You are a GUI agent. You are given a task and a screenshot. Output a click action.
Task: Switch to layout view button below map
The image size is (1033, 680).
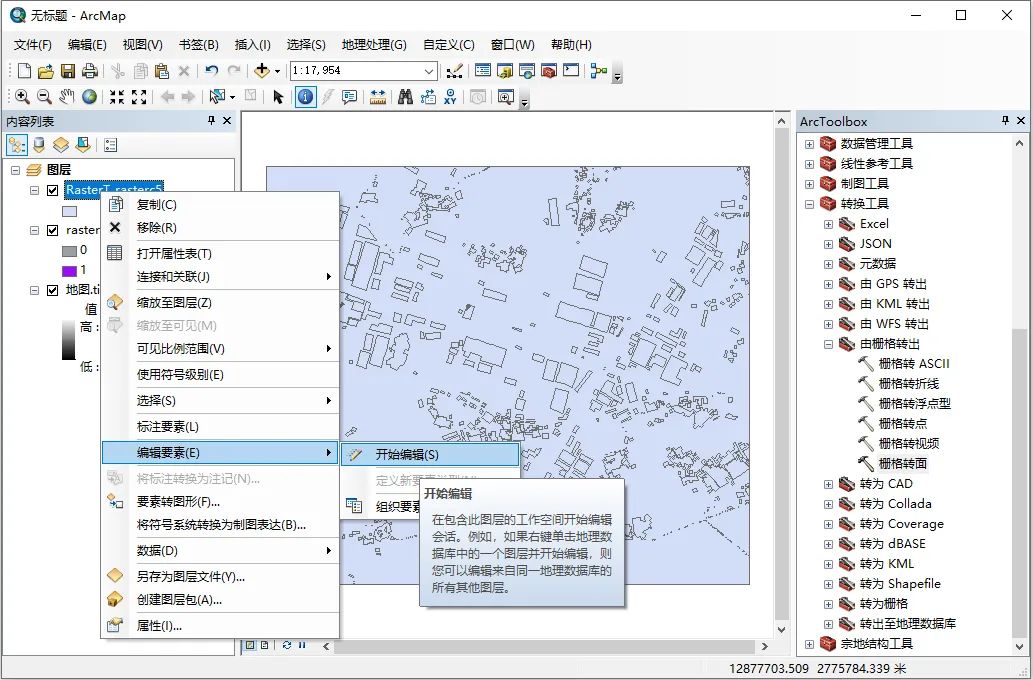(x=264, y=645)
